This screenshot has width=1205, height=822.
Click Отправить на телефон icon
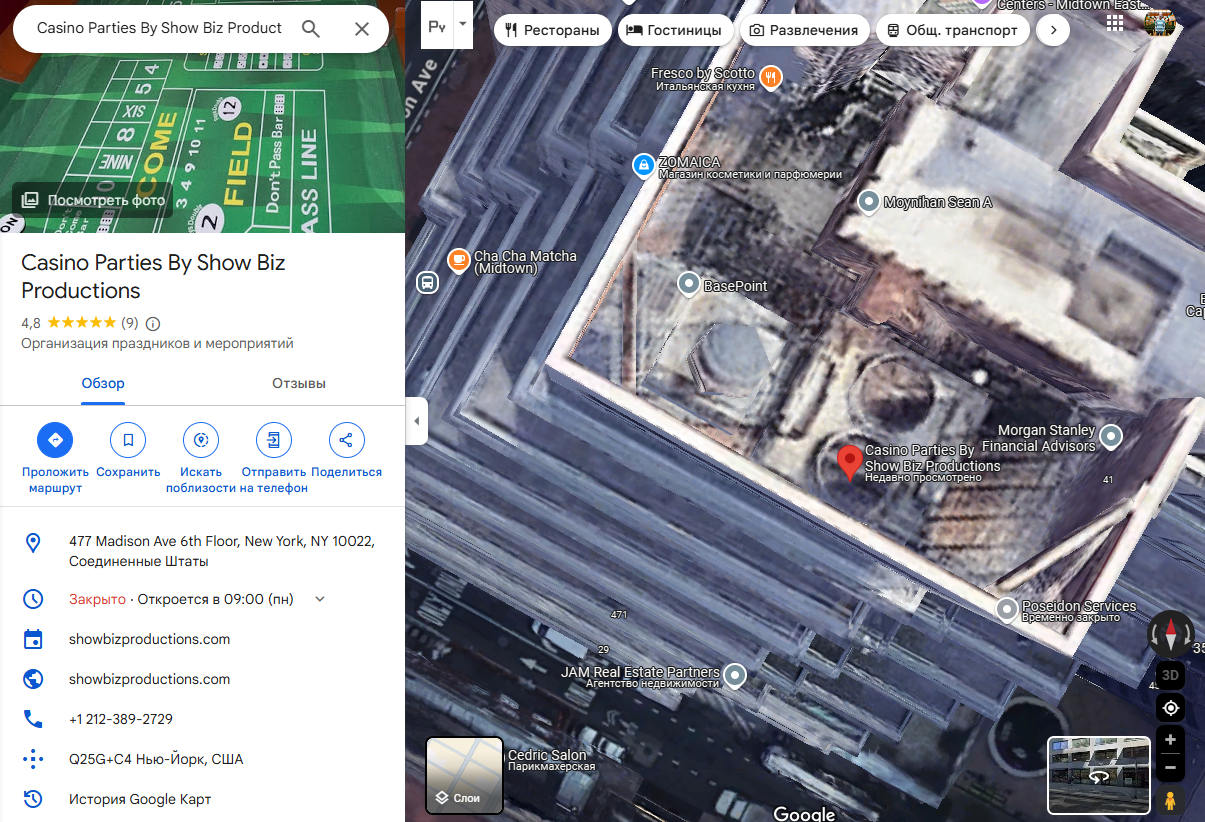[274, 439]
